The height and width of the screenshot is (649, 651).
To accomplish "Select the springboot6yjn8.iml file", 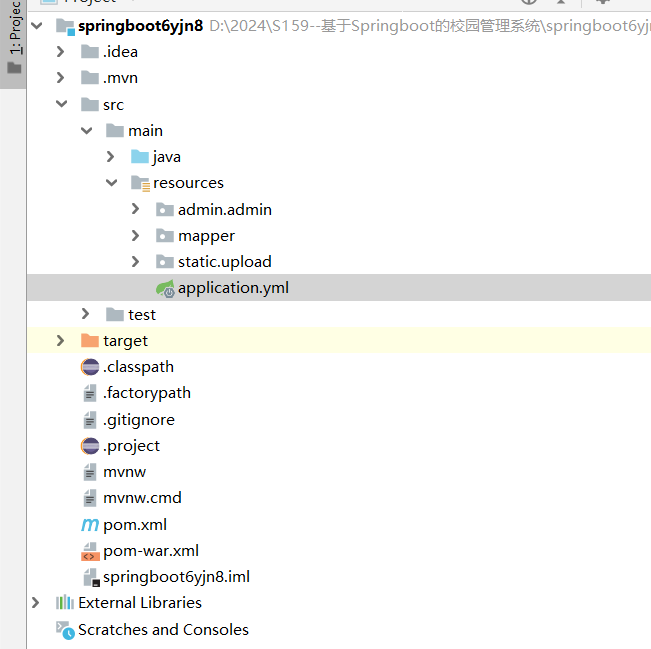I will point(176,577).
